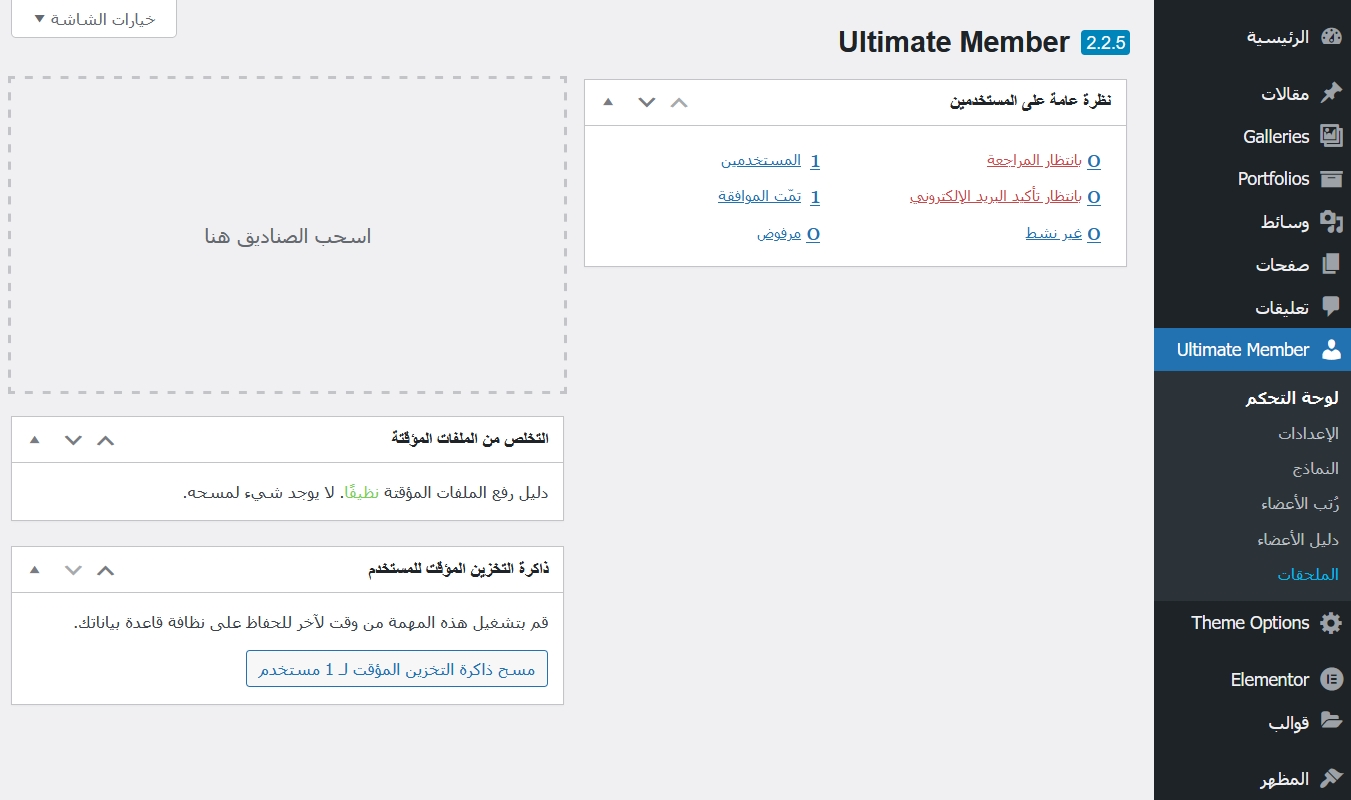Image resolution: width=1351 pixels, height=800 pixels.
Task: Click the Portfolios archive box icon
Action: 1330,179
